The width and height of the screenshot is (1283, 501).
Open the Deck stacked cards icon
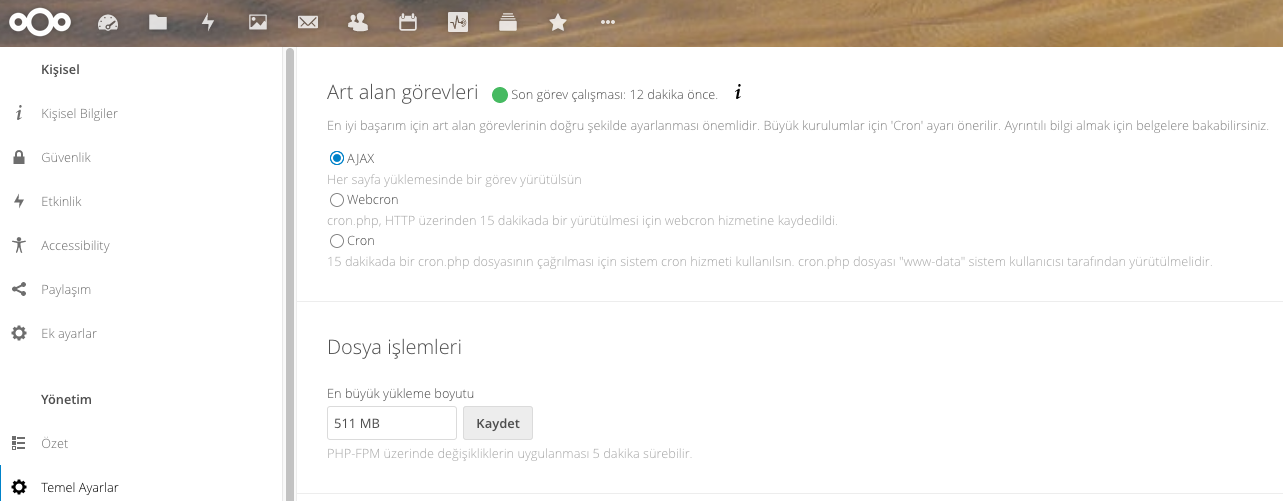coord(508,23)
